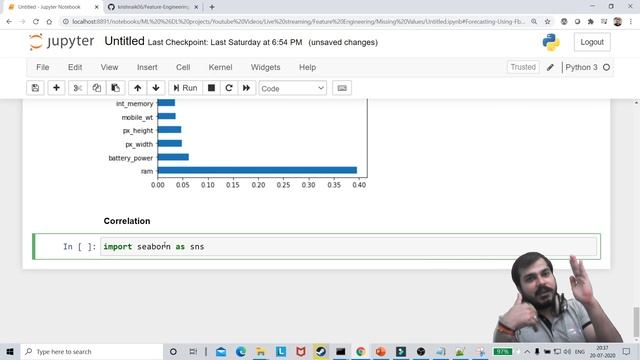Cut the selected cells with scissors icon
The height and width of the screenshot is (360, 640).
[78, 88]
